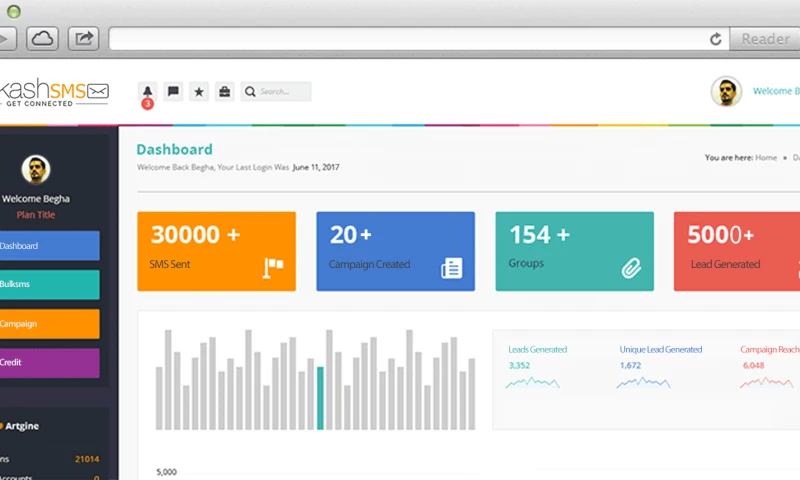Open the Campaign sidebar item
The image size is (800, 480).
[48, 324]
